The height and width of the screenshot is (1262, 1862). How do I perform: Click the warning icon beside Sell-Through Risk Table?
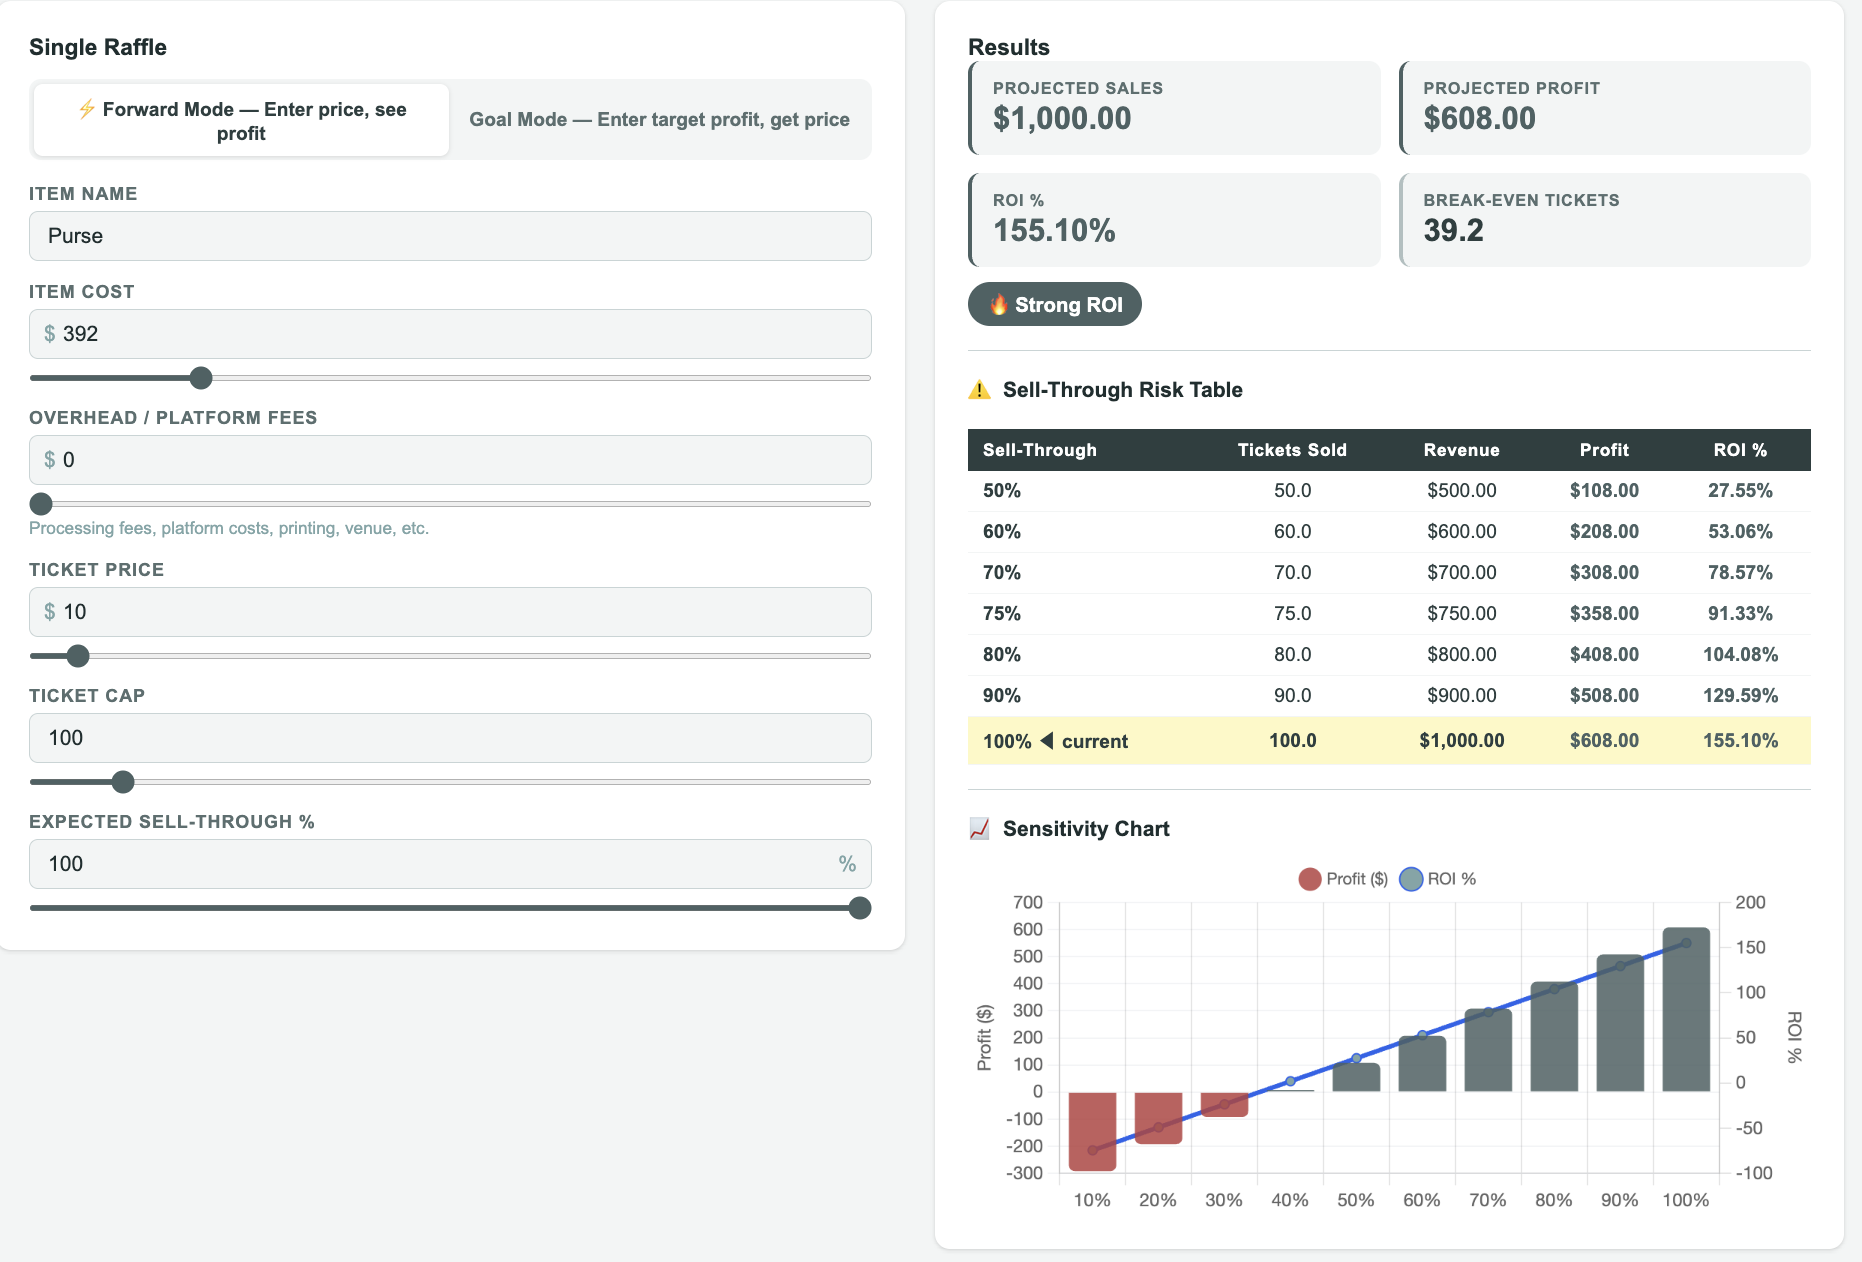pyautogui.click(x=980, y=390)
